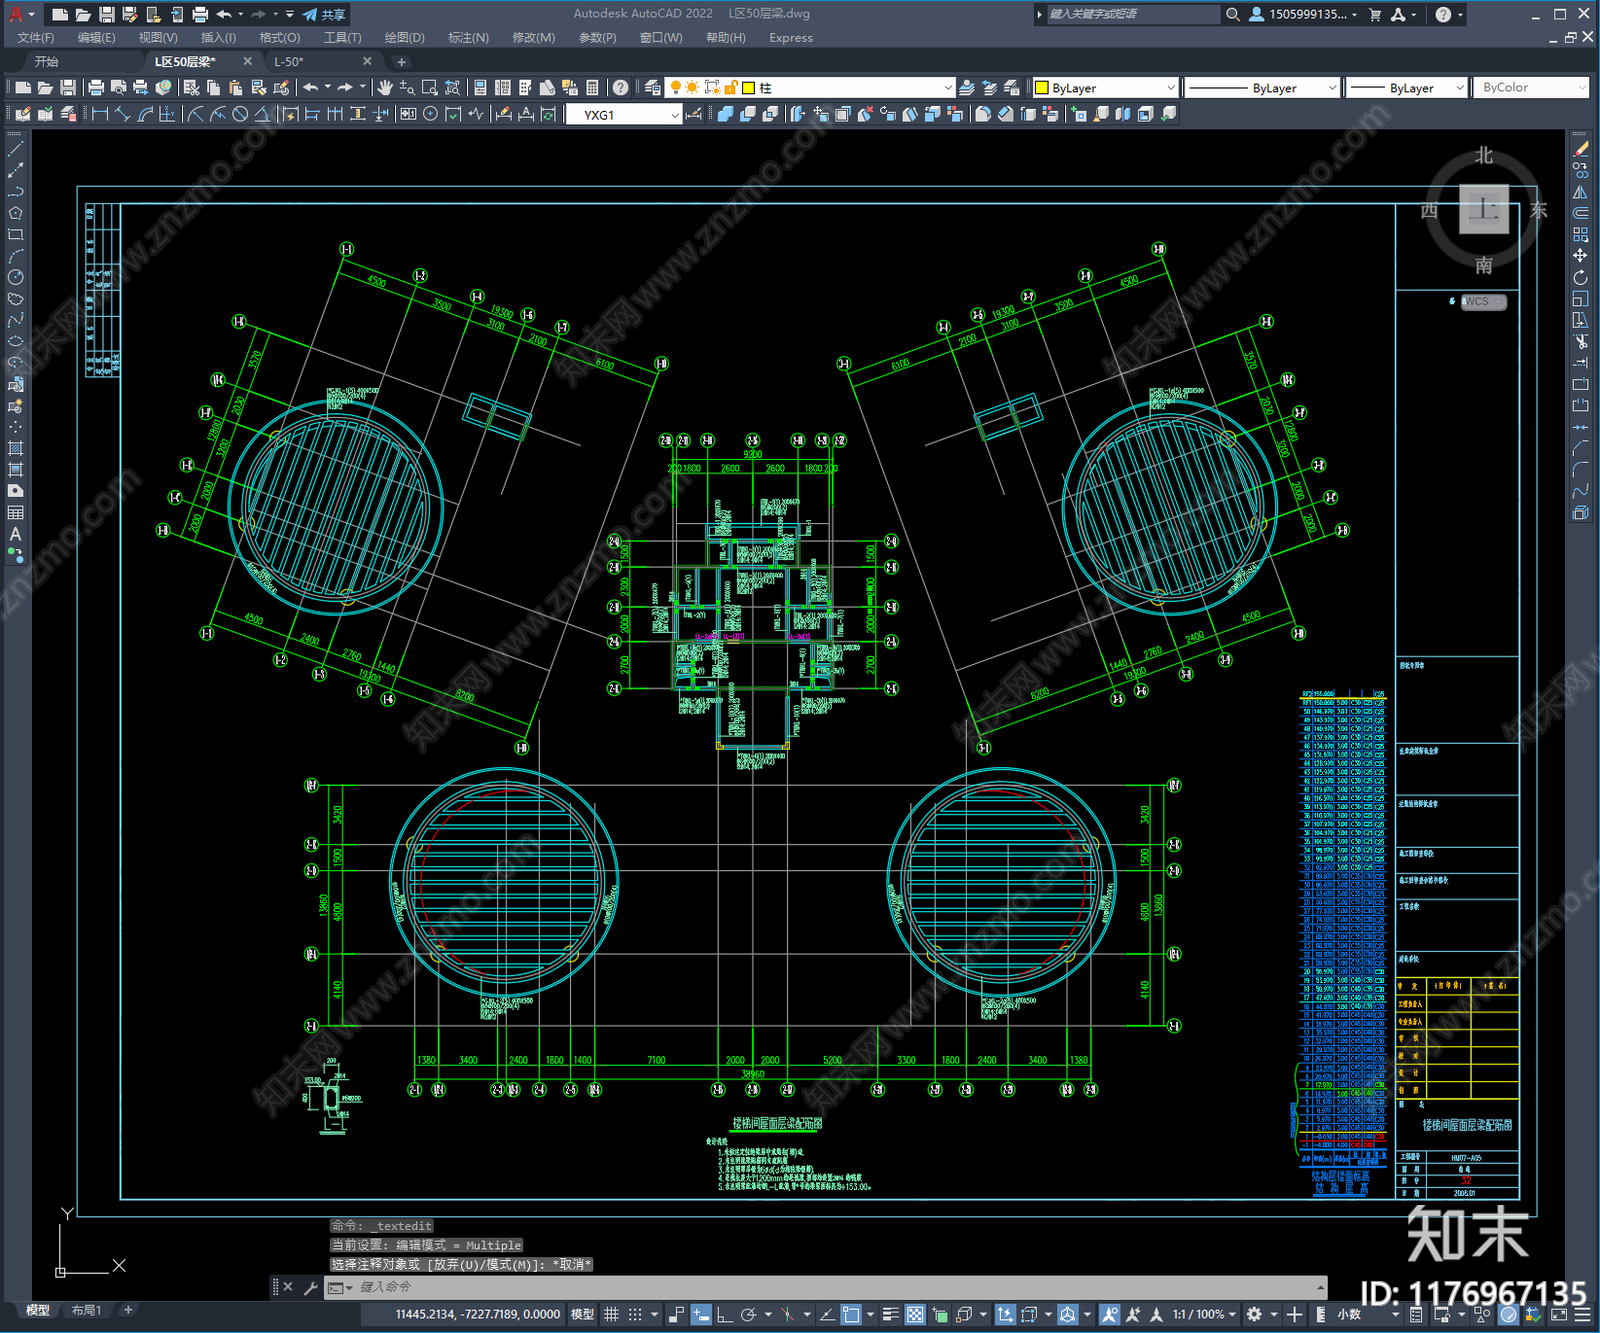Screen dimensions: 1600x1333
Task: Open the 标注(N) menu
Action: tap(468, 38)
